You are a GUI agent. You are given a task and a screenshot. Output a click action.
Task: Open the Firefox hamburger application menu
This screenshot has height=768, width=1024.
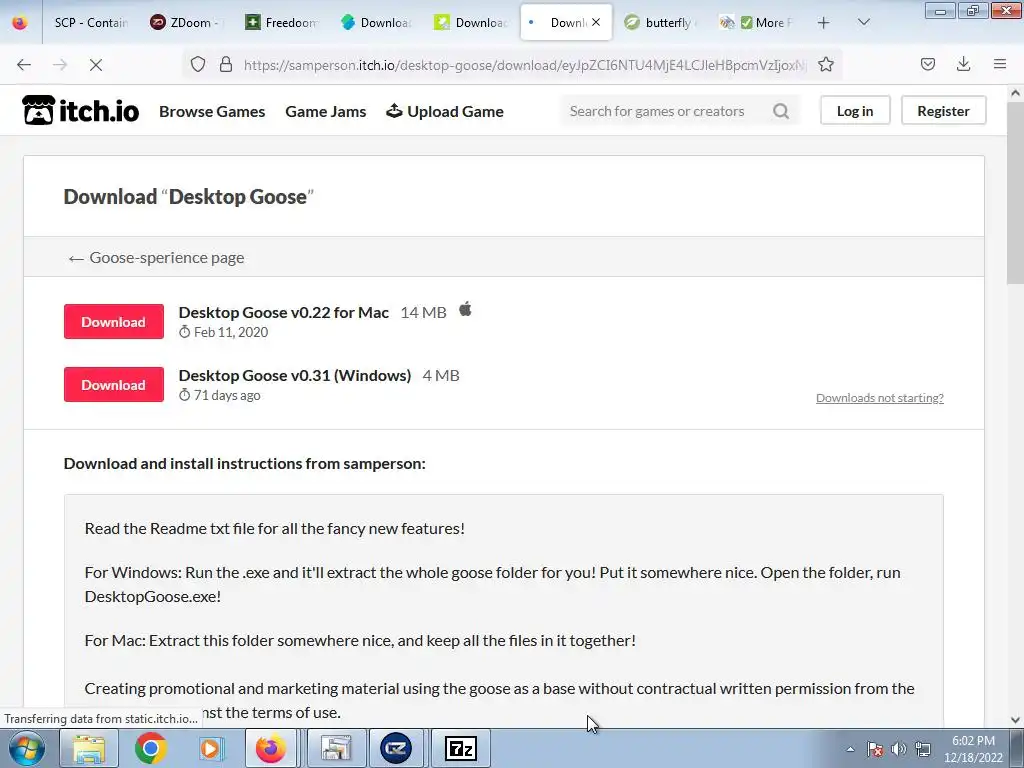coord(999,64)
